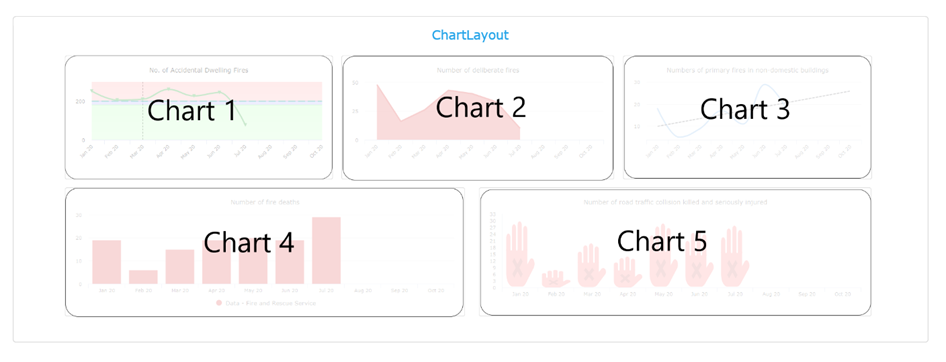Click the Mar 20 hand icon in Chart 5

click(591, 265)
